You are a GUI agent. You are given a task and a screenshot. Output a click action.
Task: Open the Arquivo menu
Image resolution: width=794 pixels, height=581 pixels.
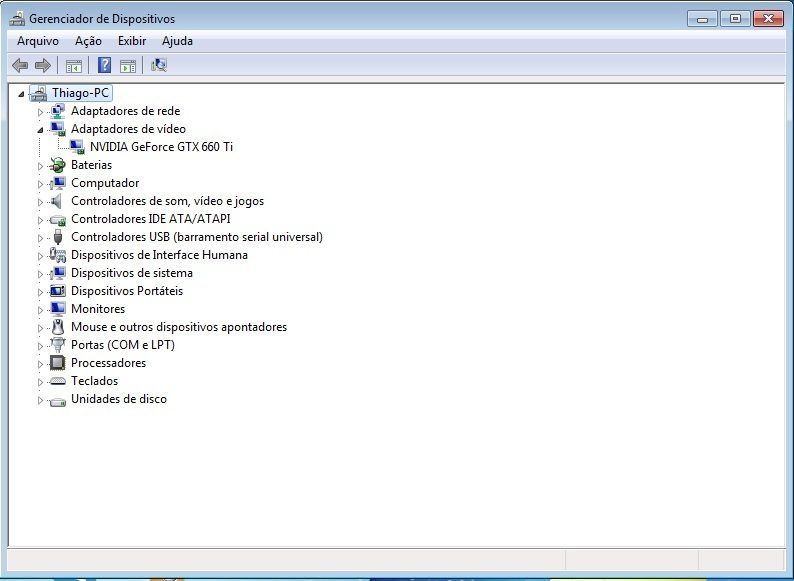tap(38, 41)
